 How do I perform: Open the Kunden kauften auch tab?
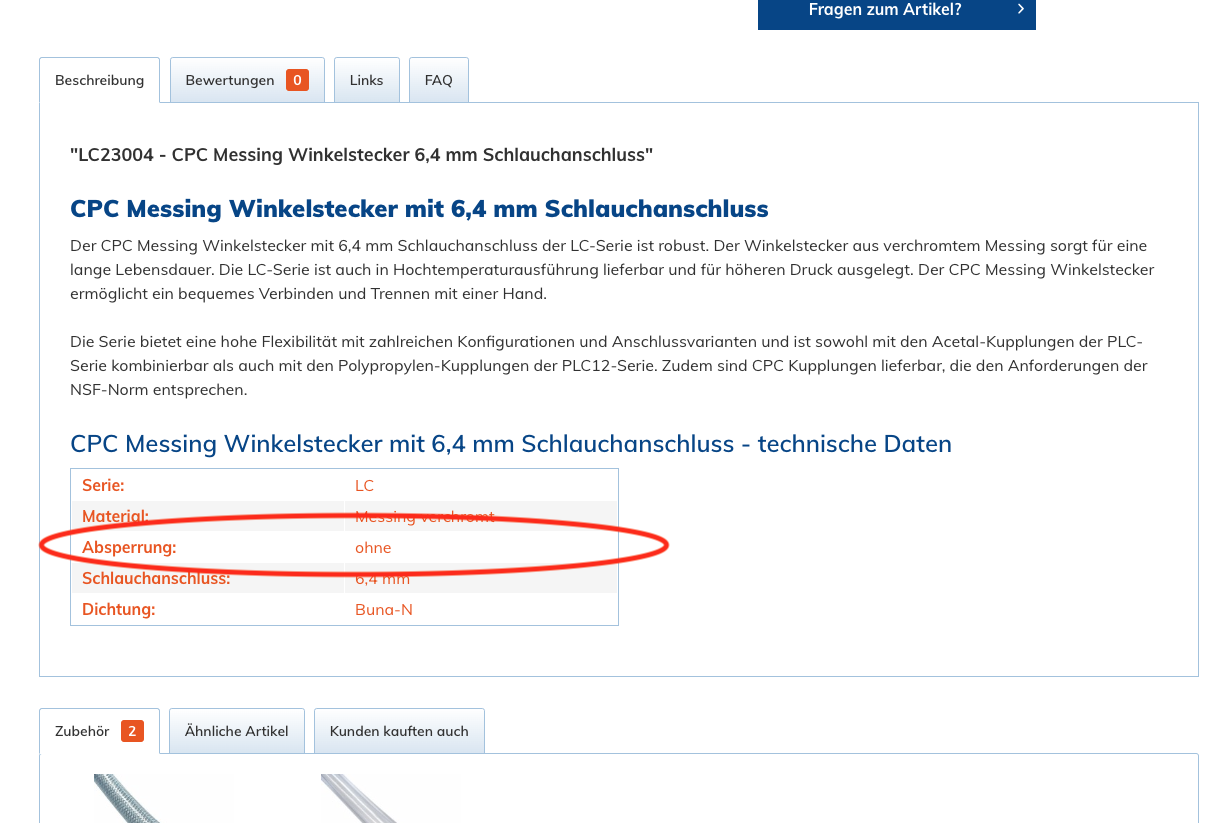[x=399, y=731]
